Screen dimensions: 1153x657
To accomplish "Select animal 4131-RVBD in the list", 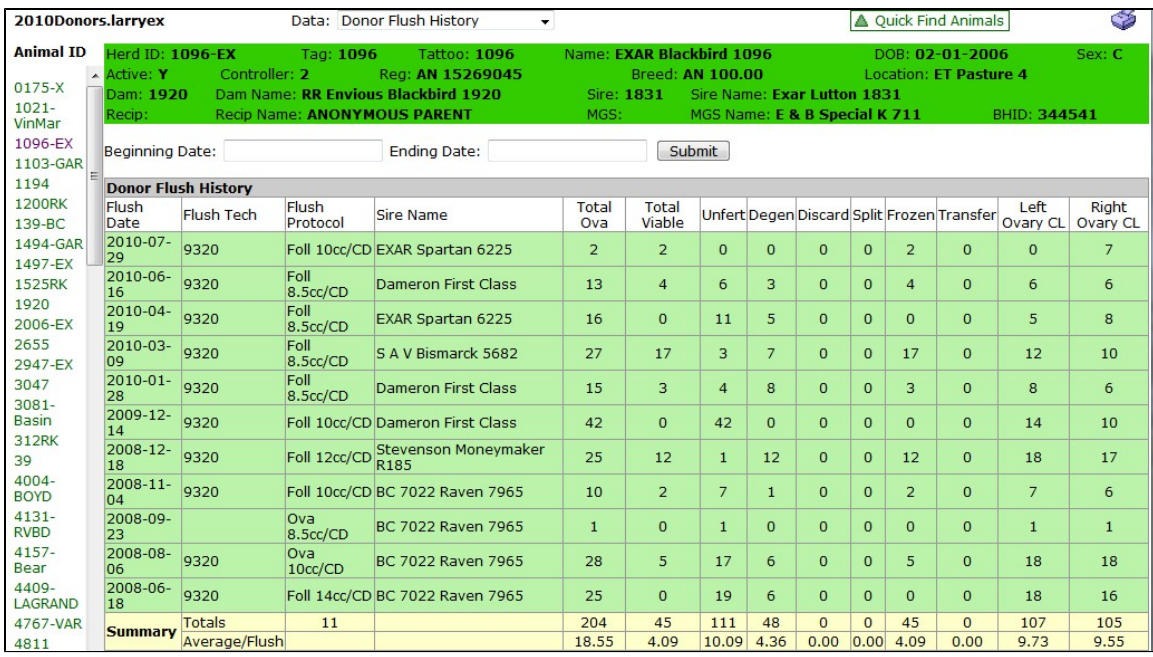I will pyautogui.click(x=32, y=524).
